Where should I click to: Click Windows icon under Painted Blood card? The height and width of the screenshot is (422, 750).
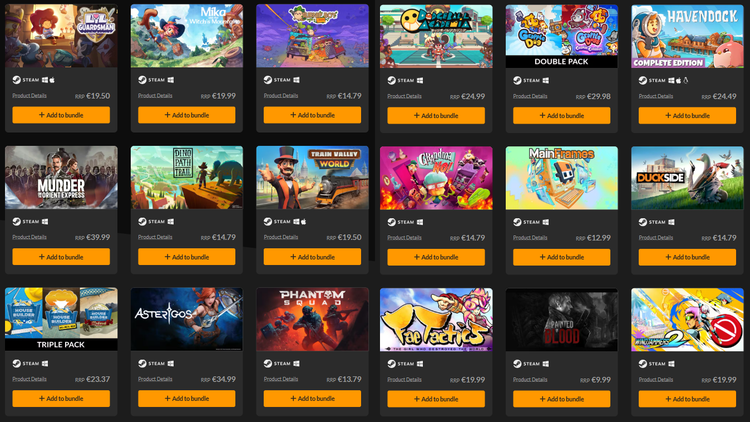[x=546, y=364]
